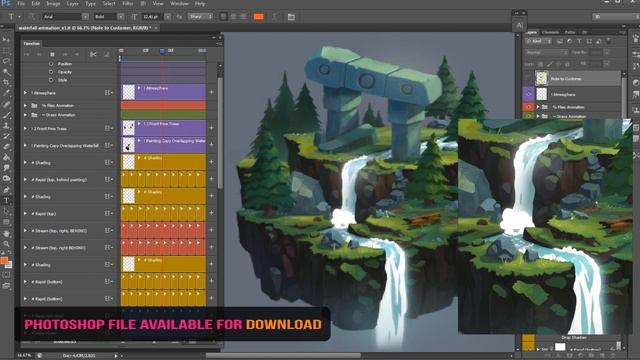Filter layers by adjustment layers icon
The height and width of the screenshot is (360, 640).
click(x=569, y=41)
